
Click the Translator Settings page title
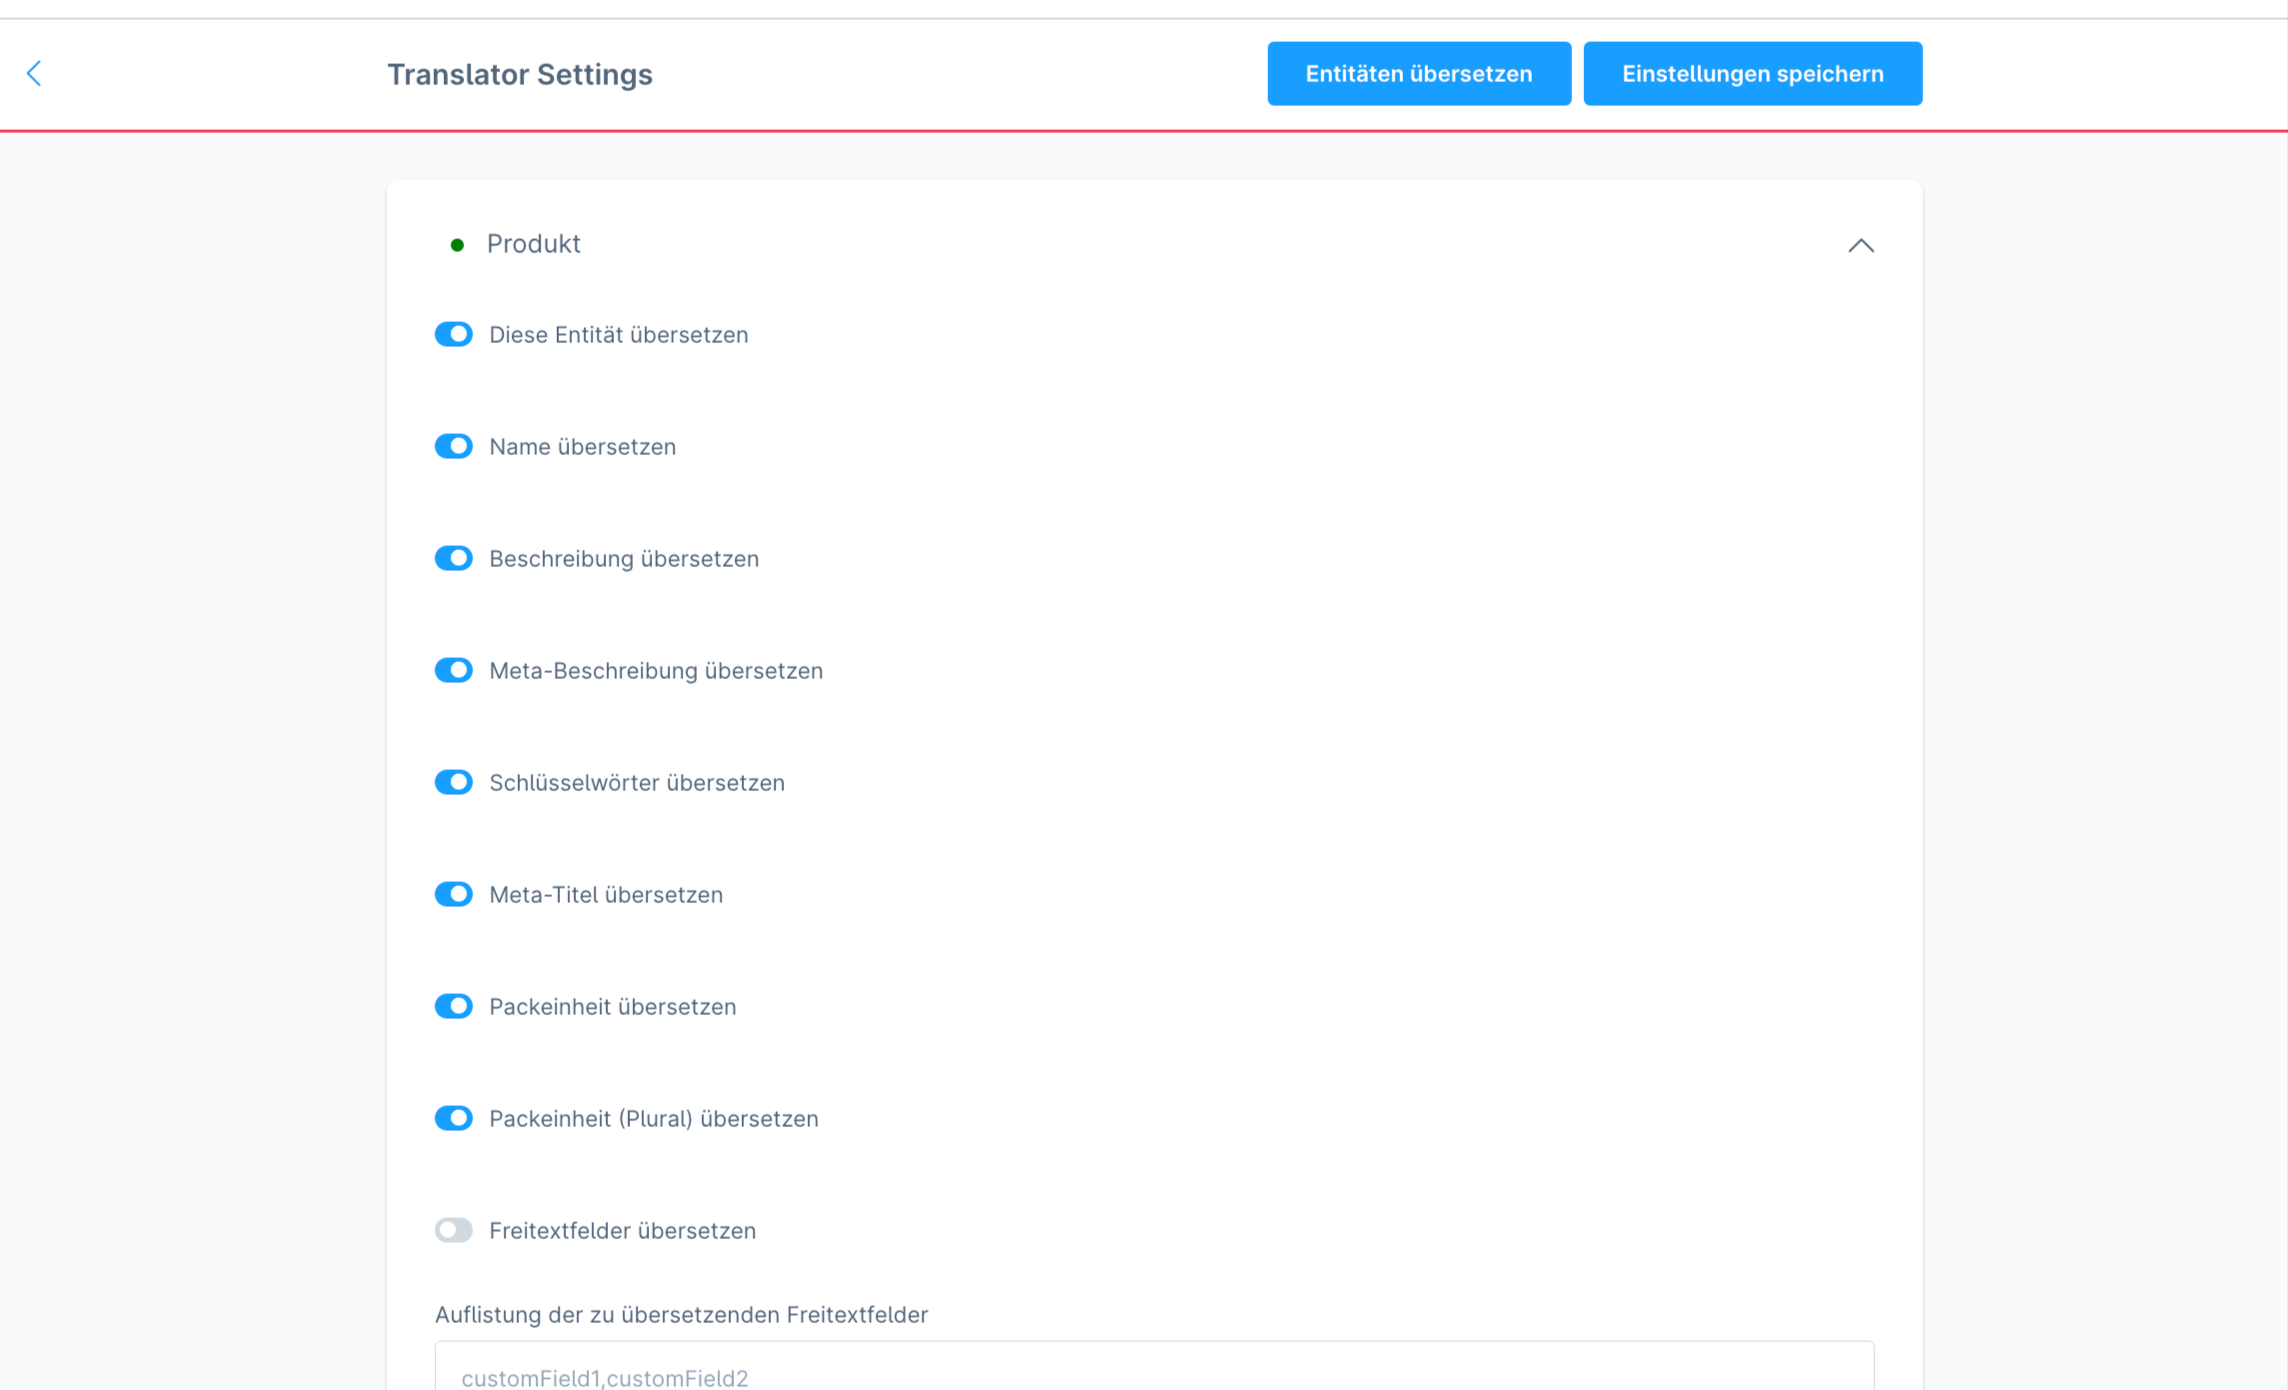coord(519,74)
